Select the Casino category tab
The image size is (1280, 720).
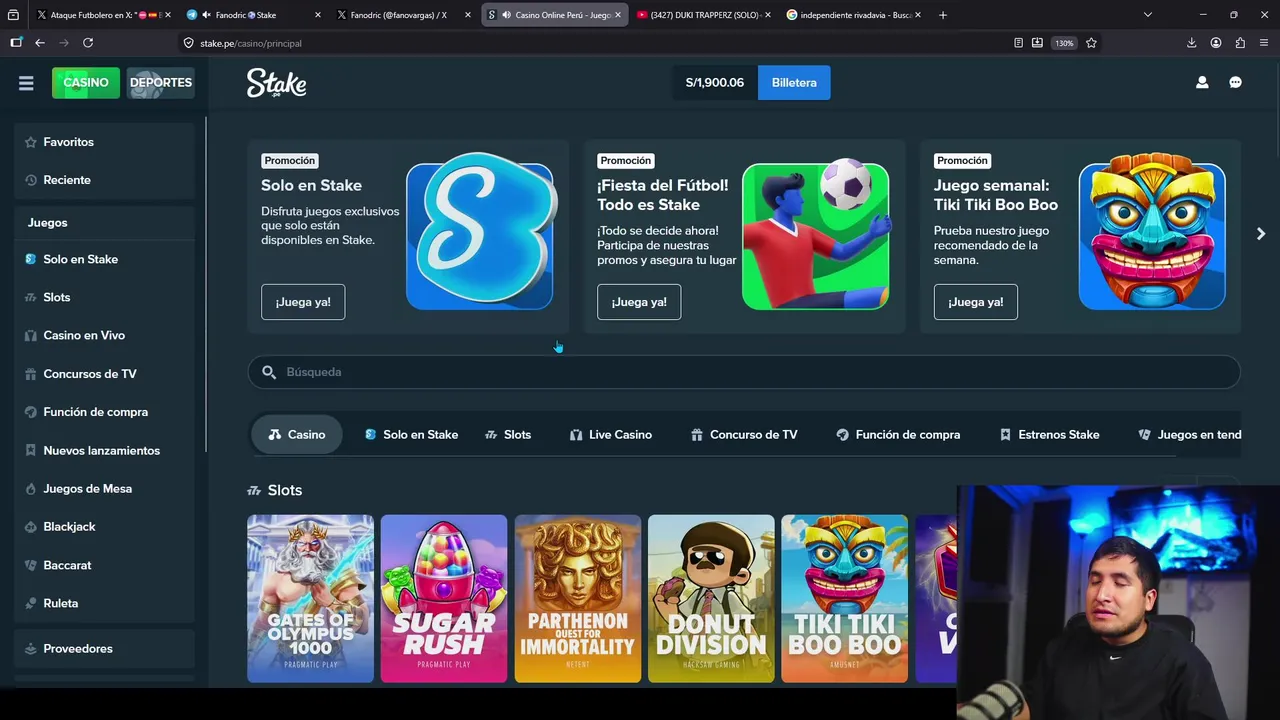click(297, 435)
